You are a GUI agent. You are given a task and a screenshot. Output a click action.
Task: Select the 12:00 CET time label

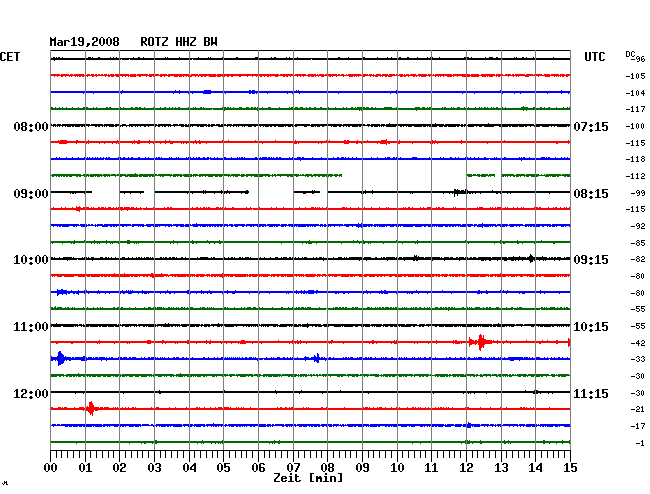coord(31,393)
